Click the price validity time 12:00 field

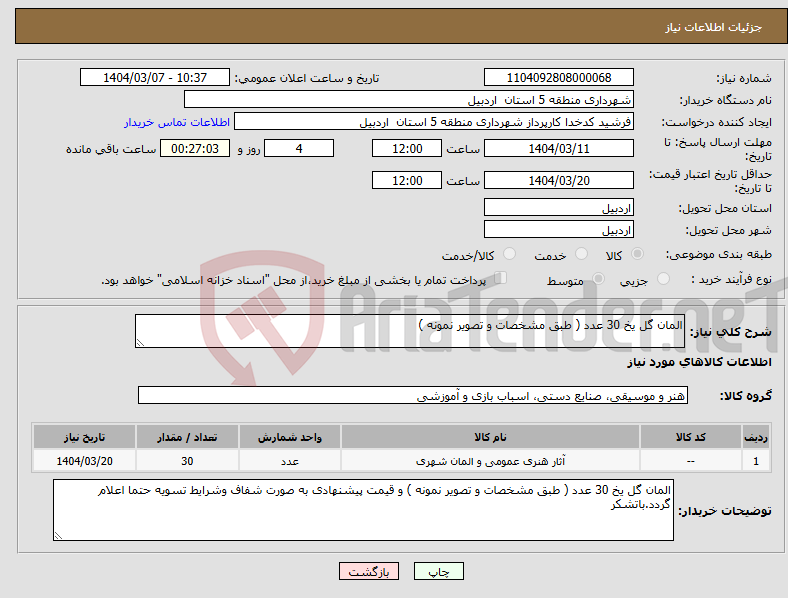[407, 180]
